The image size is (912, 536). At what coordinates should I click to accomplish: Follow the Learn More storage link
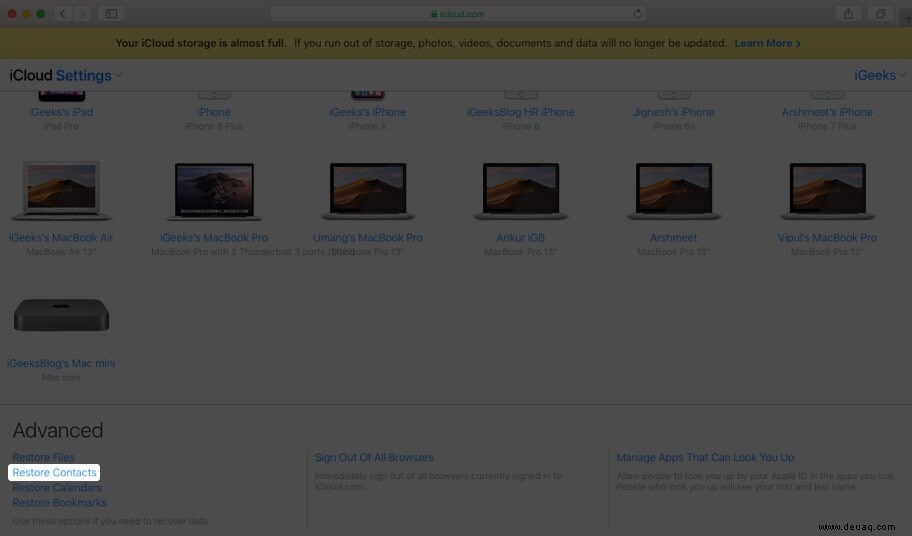(767, 43)
